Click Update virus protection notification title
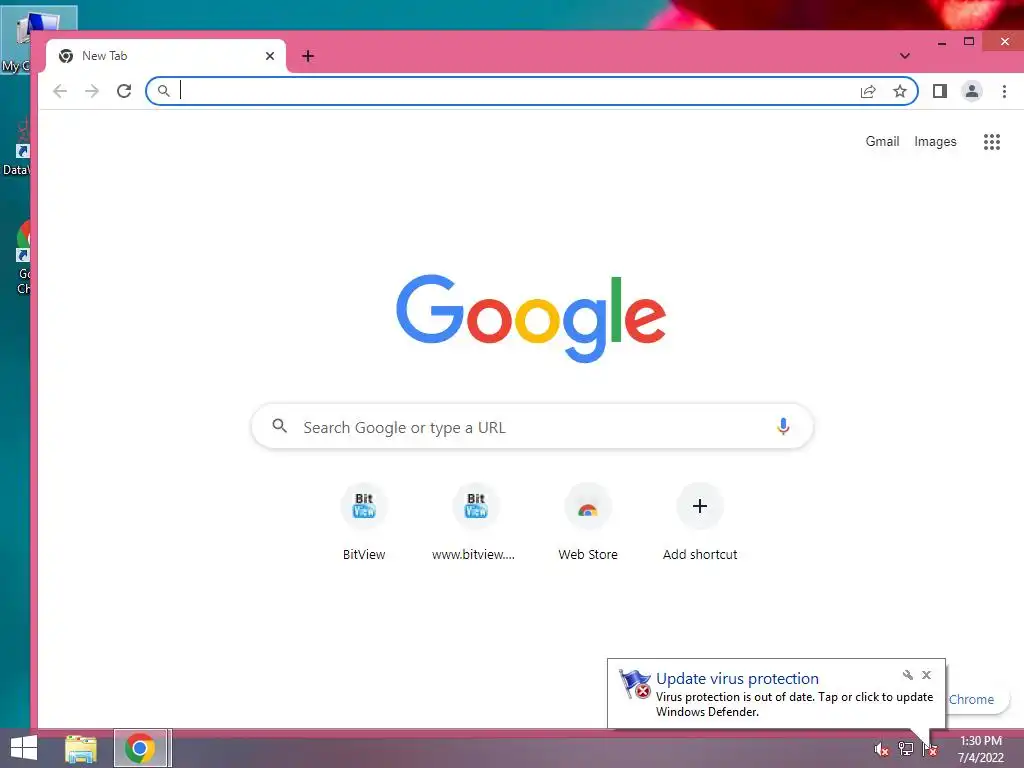 [x=737, y=679]
